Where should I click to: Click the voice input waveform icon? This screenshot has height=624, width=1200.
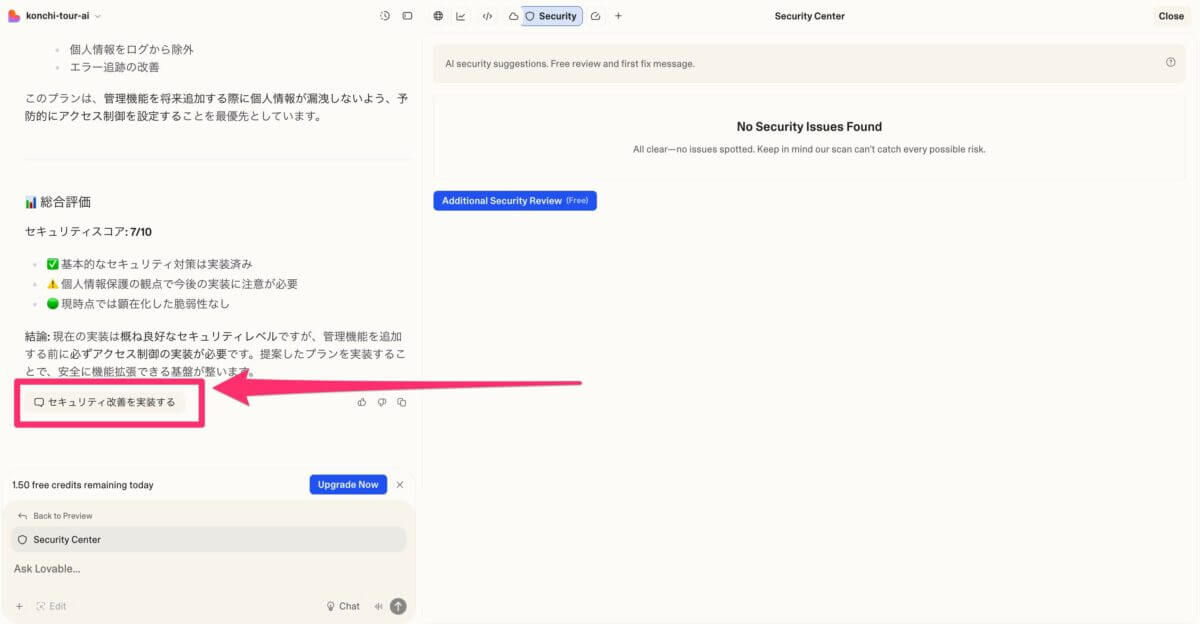click(x=378, y=606)
